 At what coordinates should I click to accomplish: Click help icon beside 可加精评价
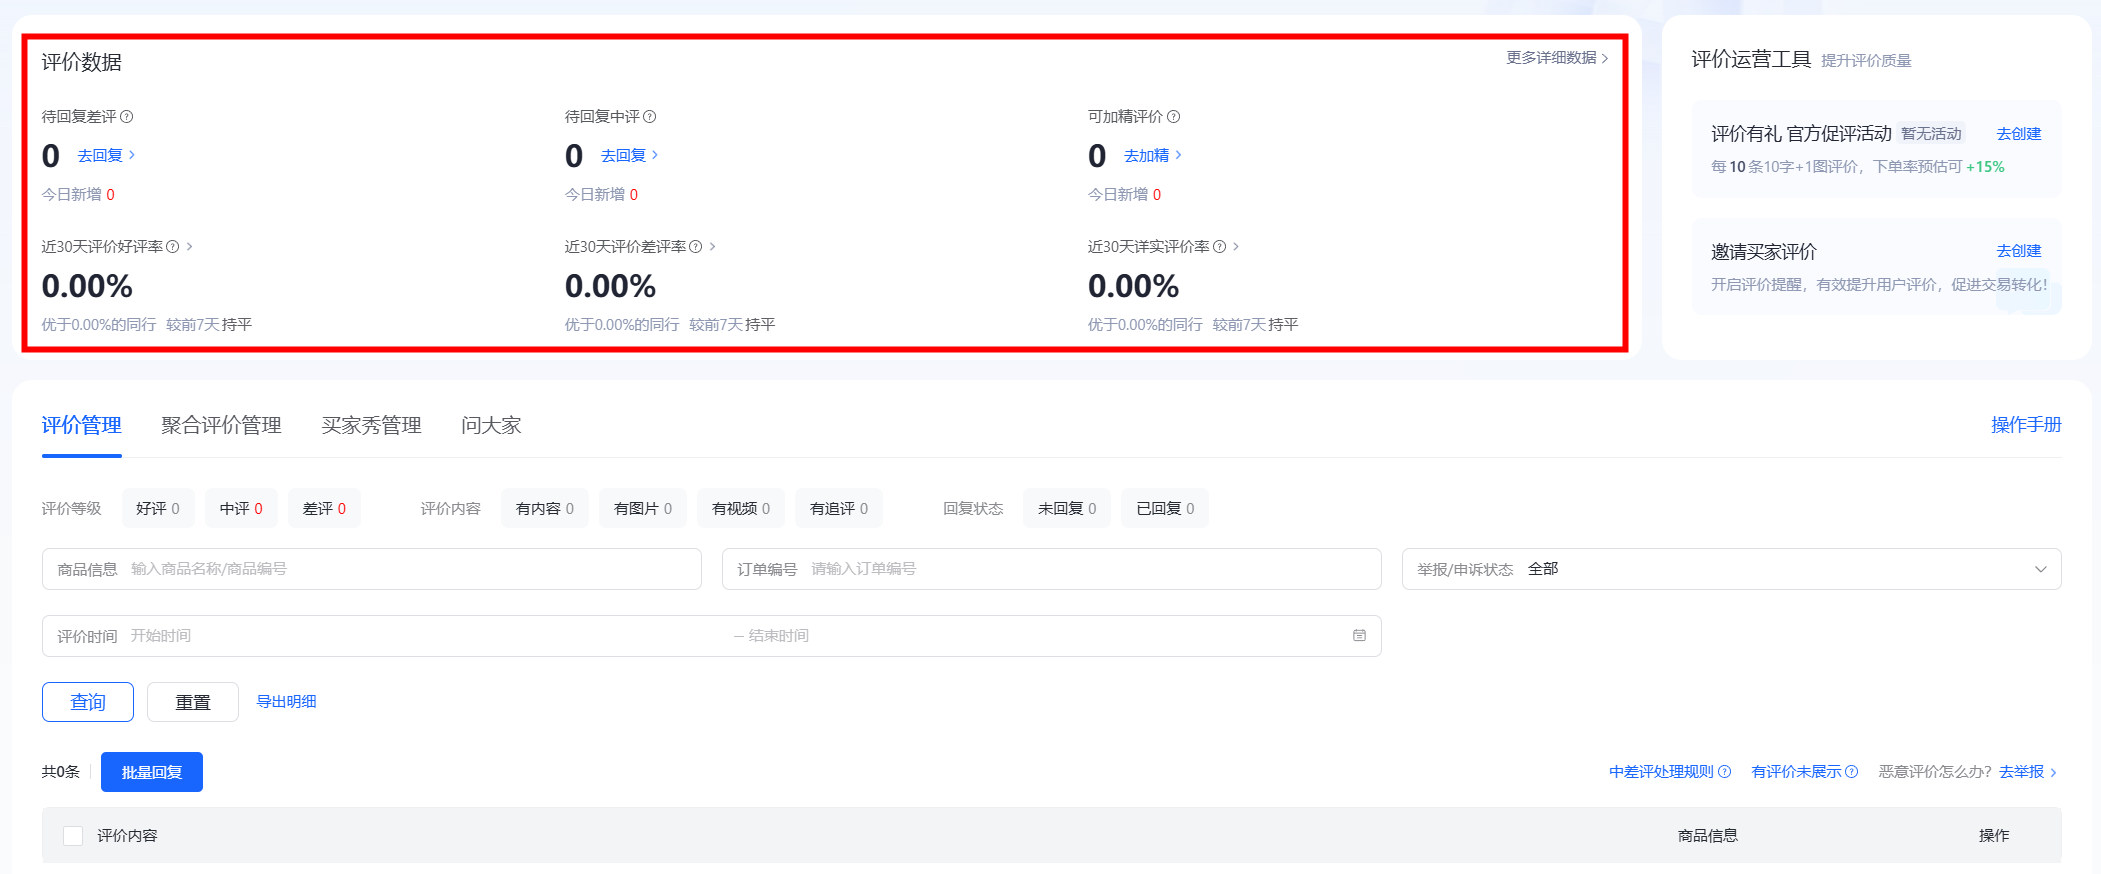point(1174,117)
